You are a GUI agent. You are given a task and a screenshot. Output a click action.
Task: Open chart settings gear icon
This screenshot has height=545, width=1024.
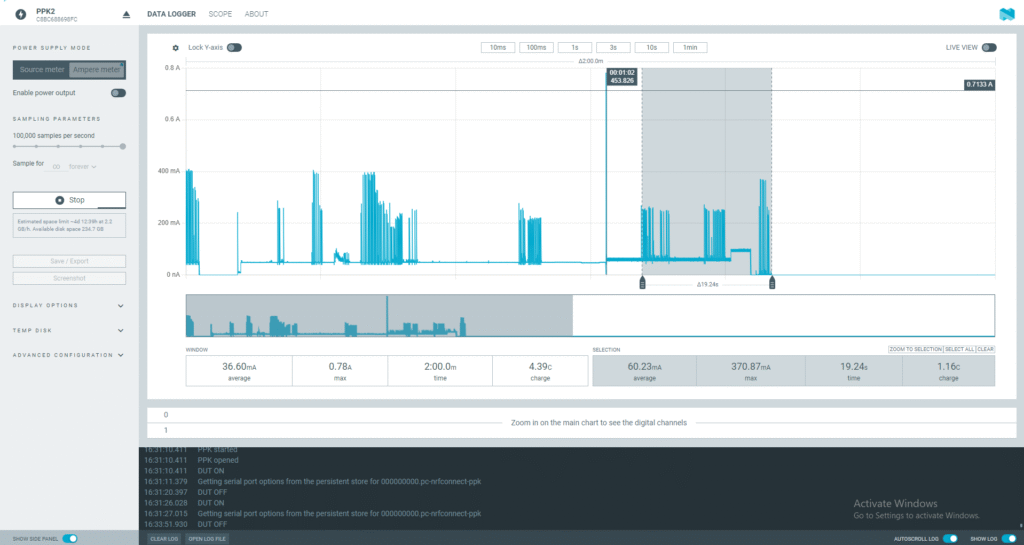[x=176, y=48]
